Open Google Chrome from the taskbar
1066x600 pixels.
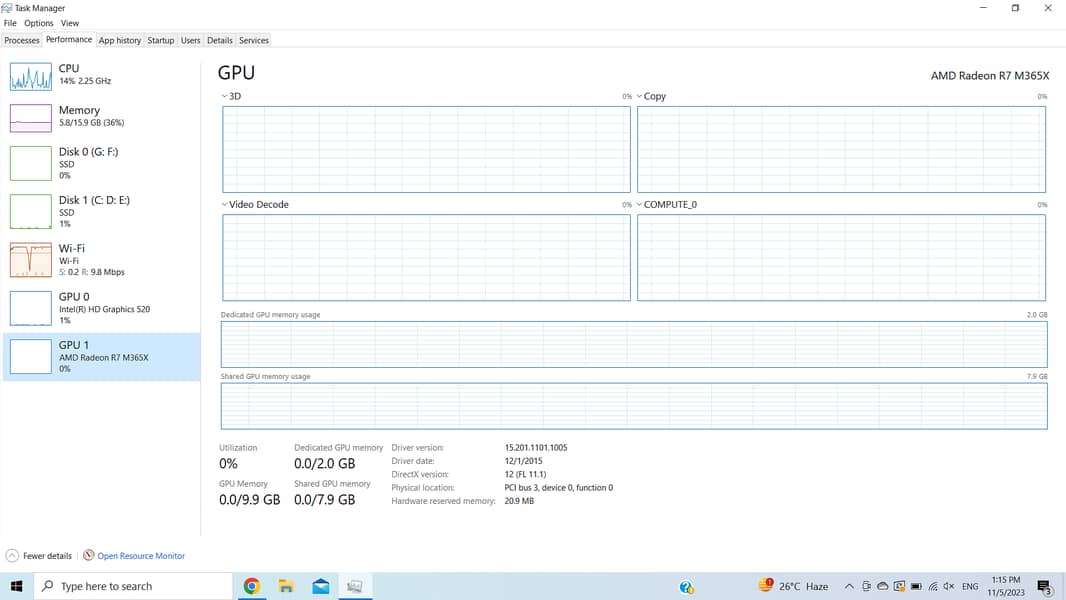click(252, 587)
